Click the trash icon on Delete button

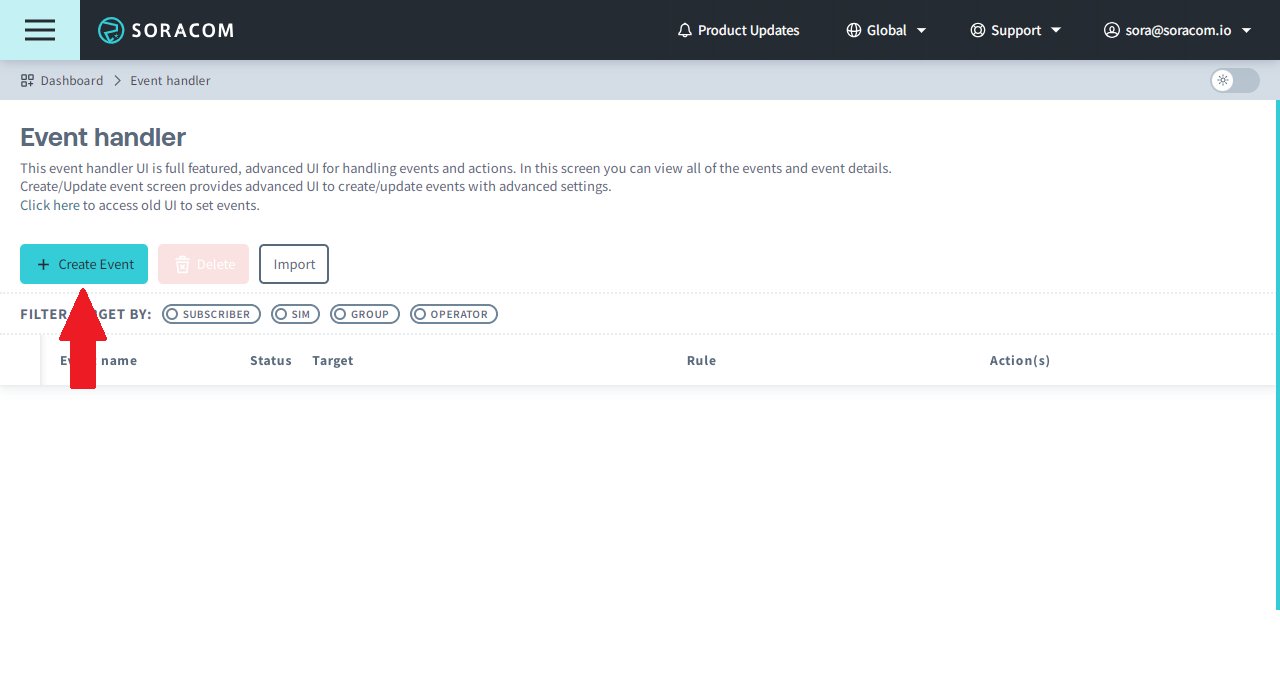(x=182, y=263)
